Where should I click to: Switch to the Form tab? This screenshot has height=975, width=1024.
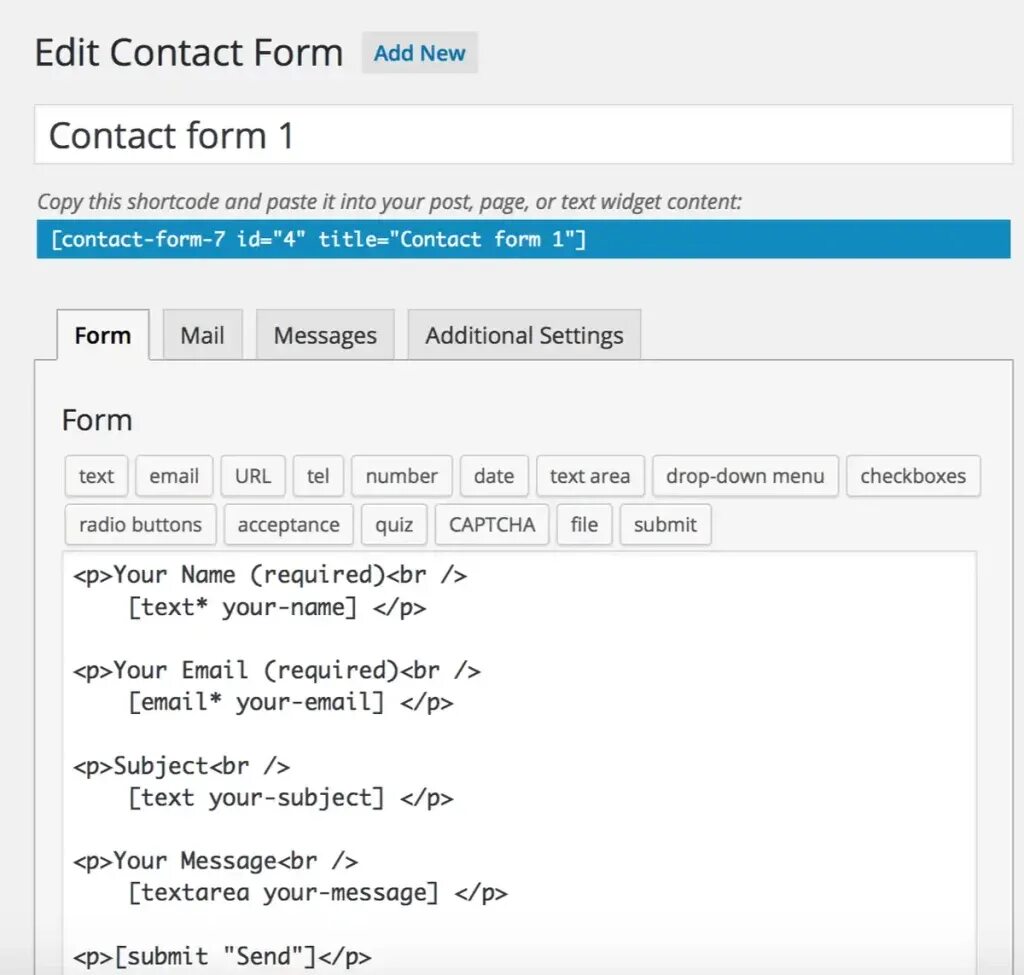(x=102, y=336)
